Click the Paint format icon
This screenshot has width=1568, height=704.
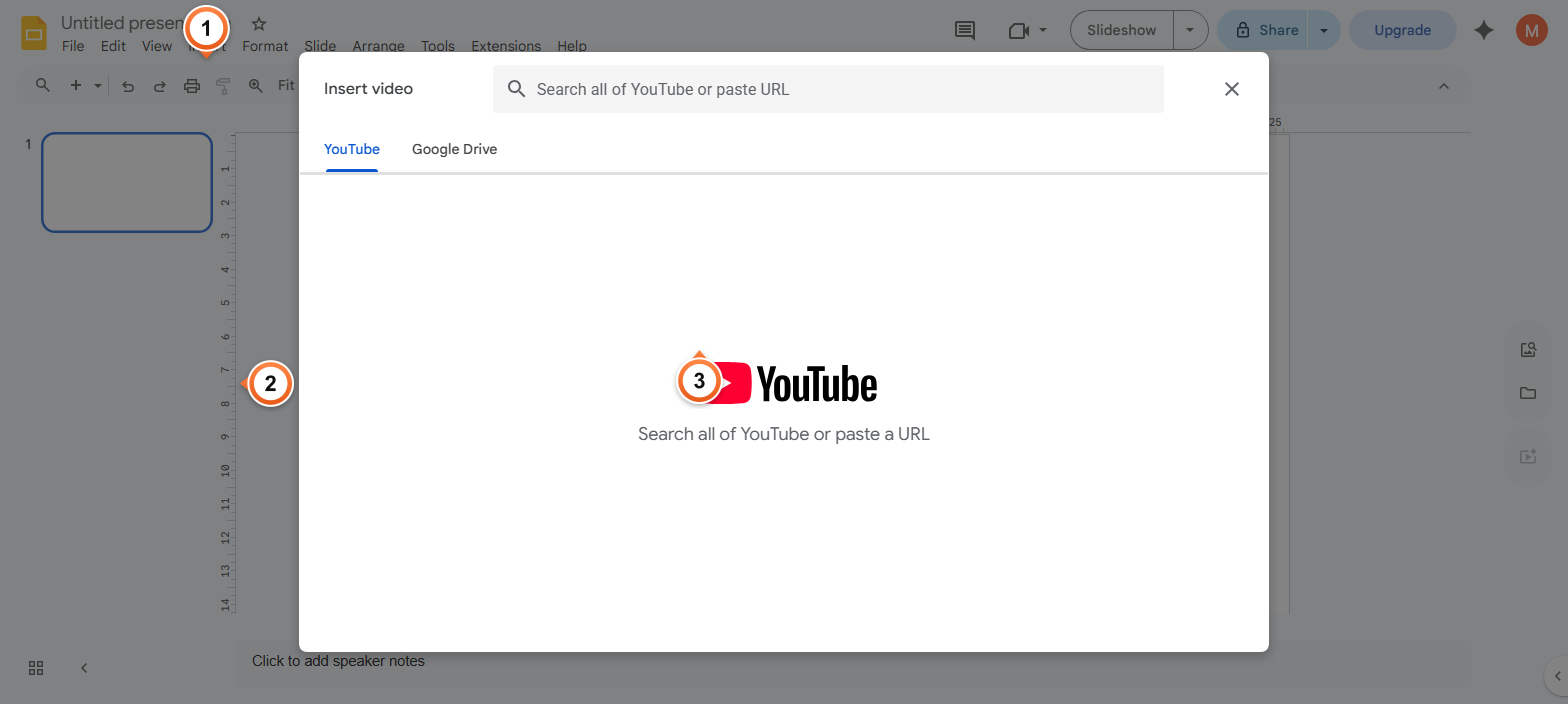click(x=223, y=86)
